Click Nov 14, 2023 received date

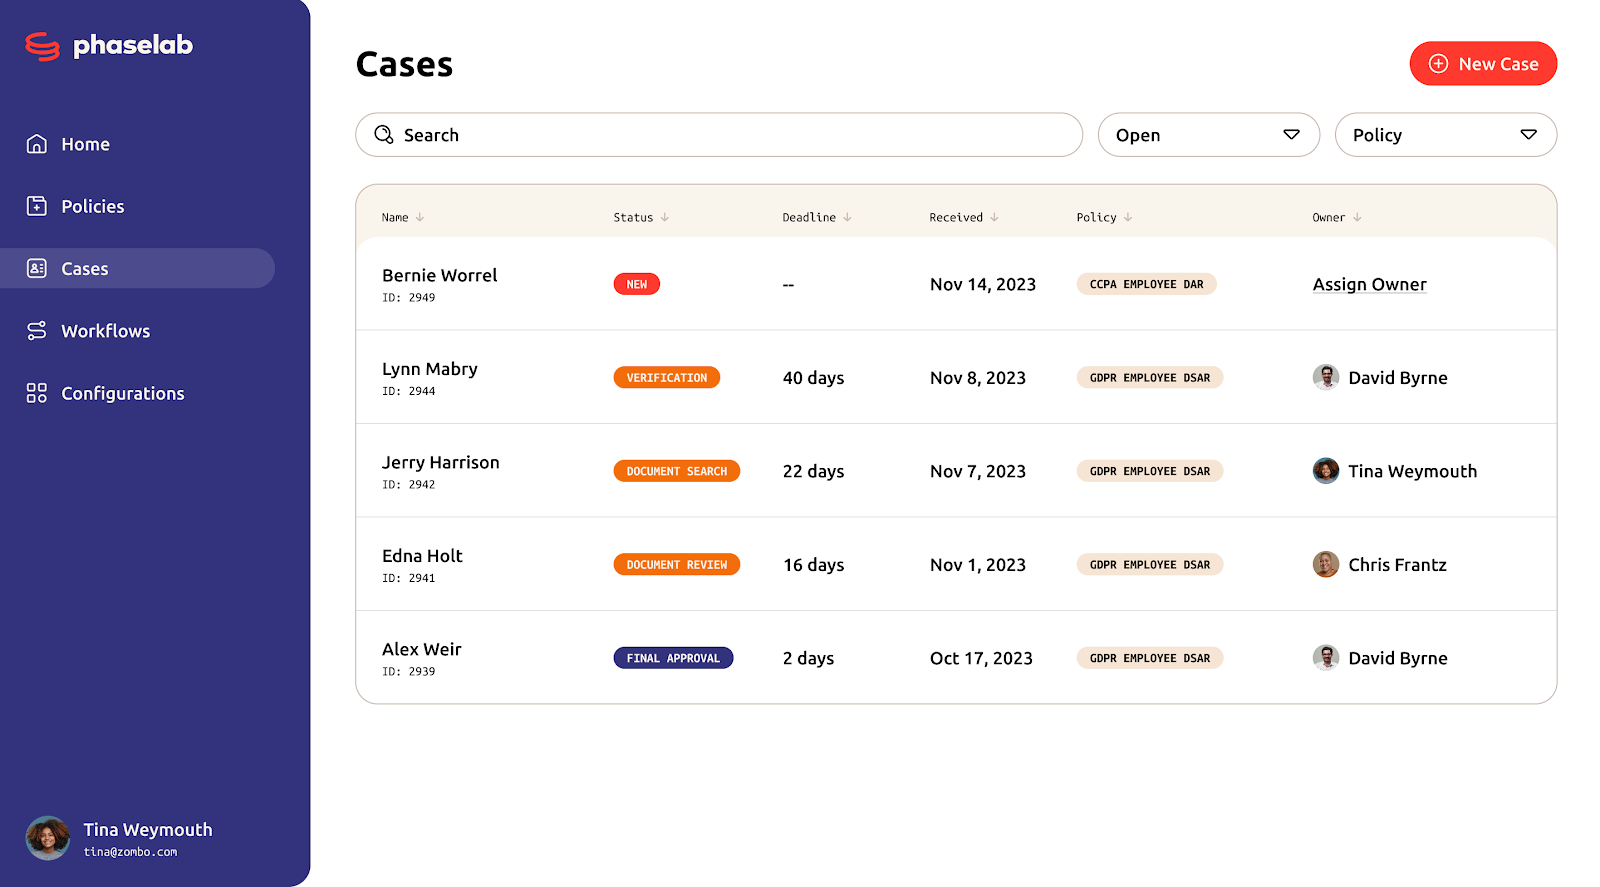click(x=983, y=284)
